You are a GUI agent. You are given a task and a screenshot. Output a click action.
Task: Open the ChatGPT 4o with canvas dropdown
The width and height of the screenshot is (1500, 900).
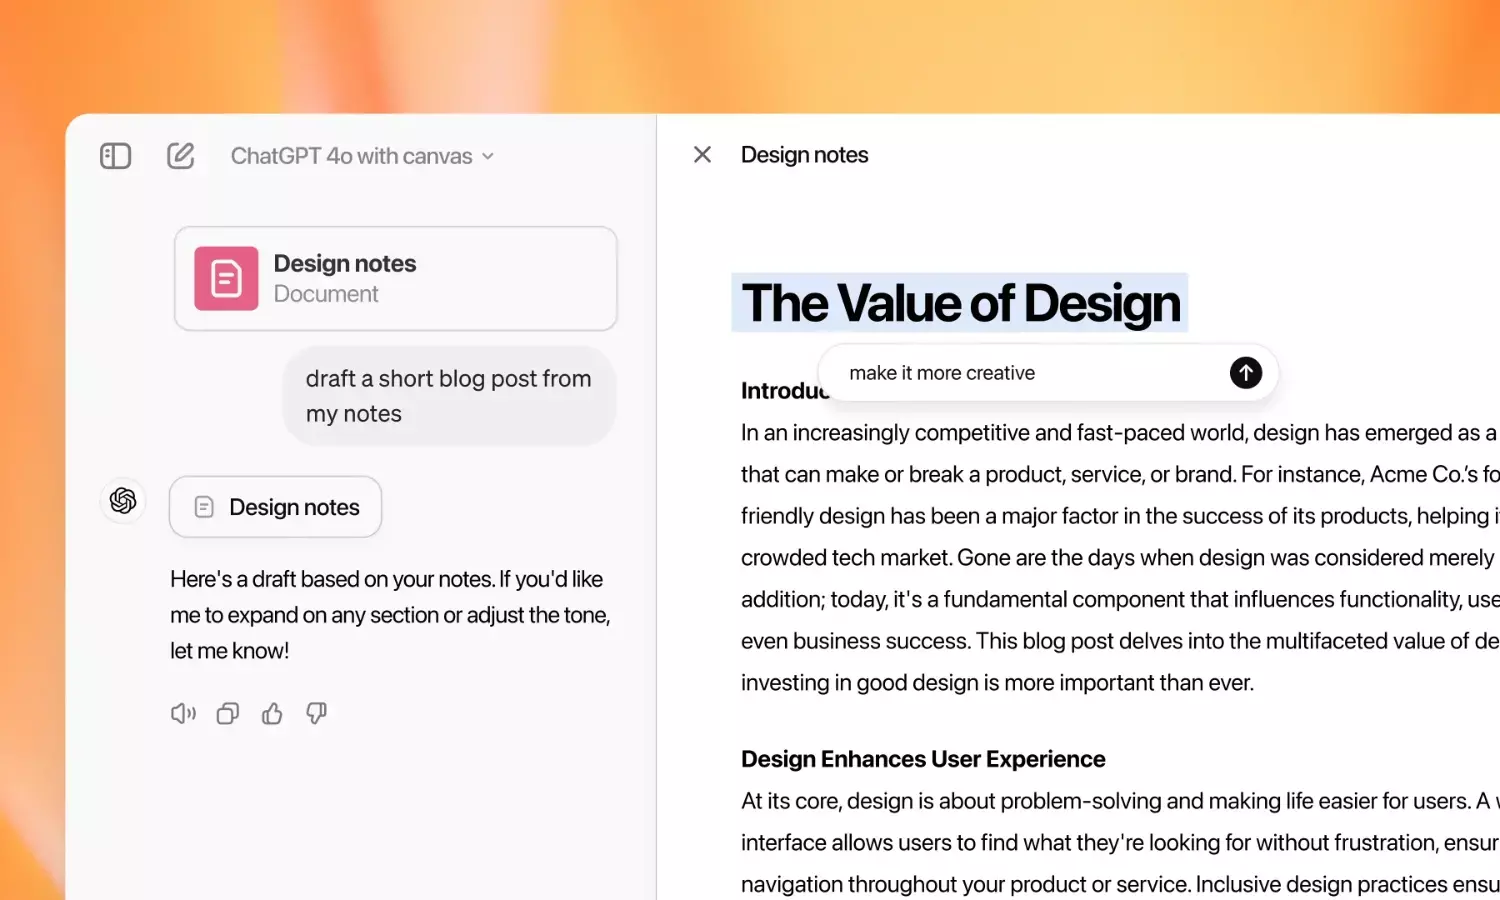tap(351, 156)
